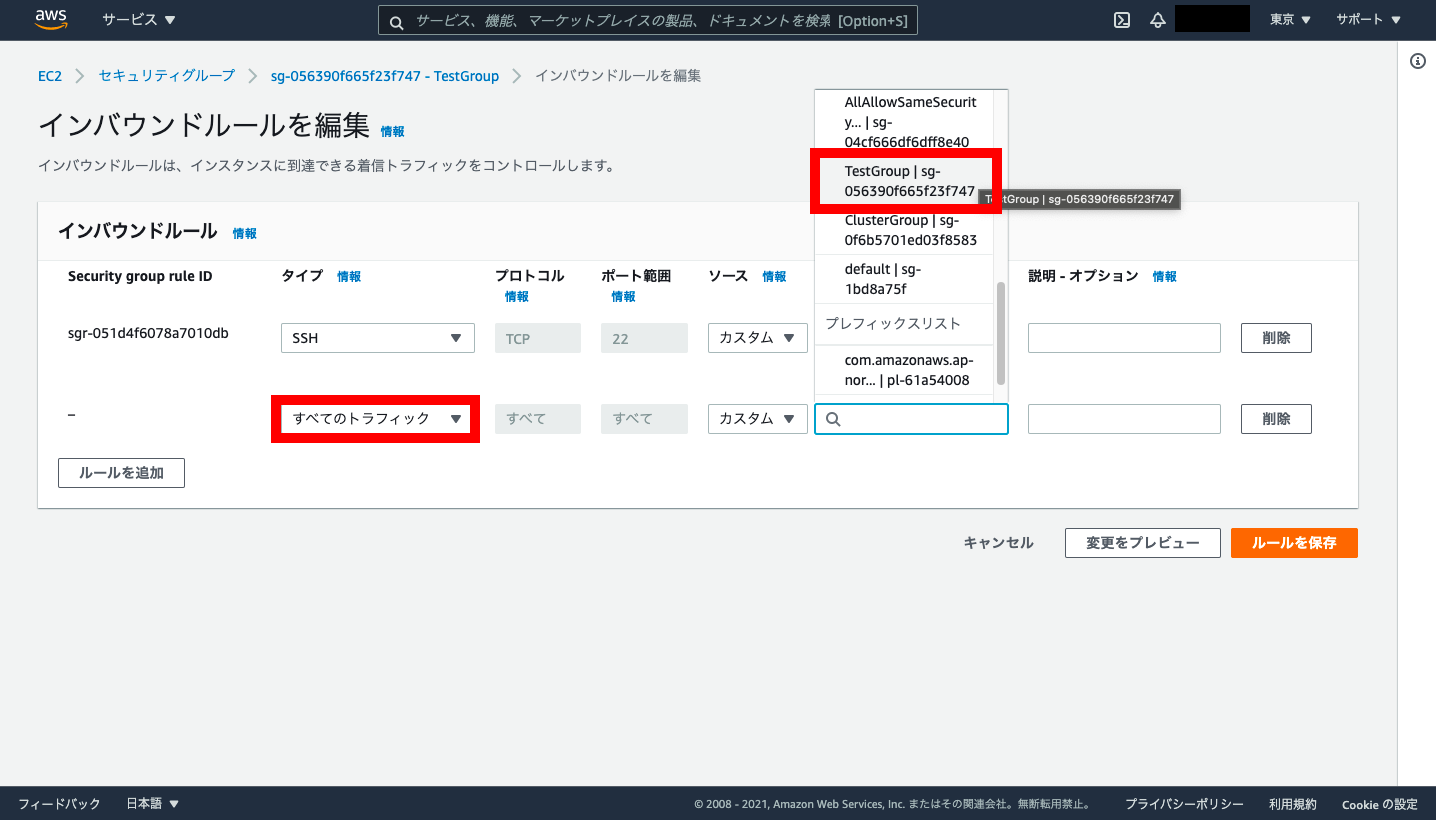
Task: Delete the SSH rule with 削除
Action: click(1276, 338)
